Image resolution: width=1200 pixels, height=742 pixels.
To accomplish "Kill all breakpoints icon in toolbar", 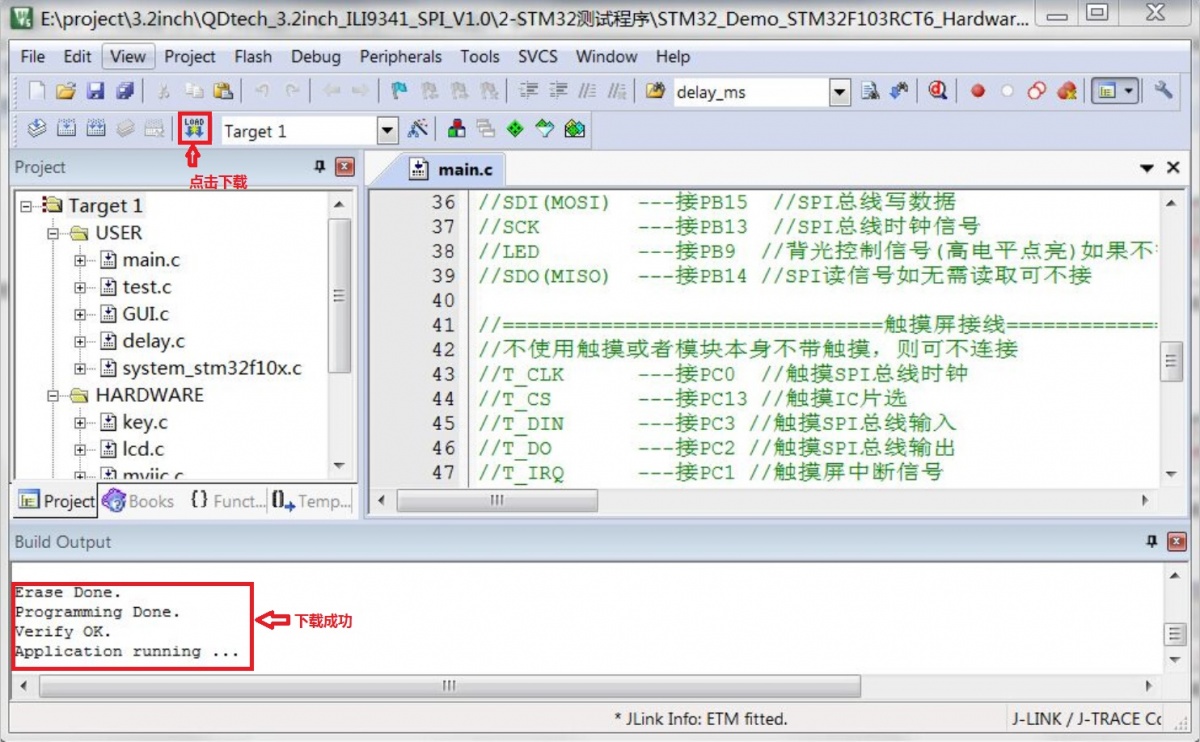I will click(1067, 92).
